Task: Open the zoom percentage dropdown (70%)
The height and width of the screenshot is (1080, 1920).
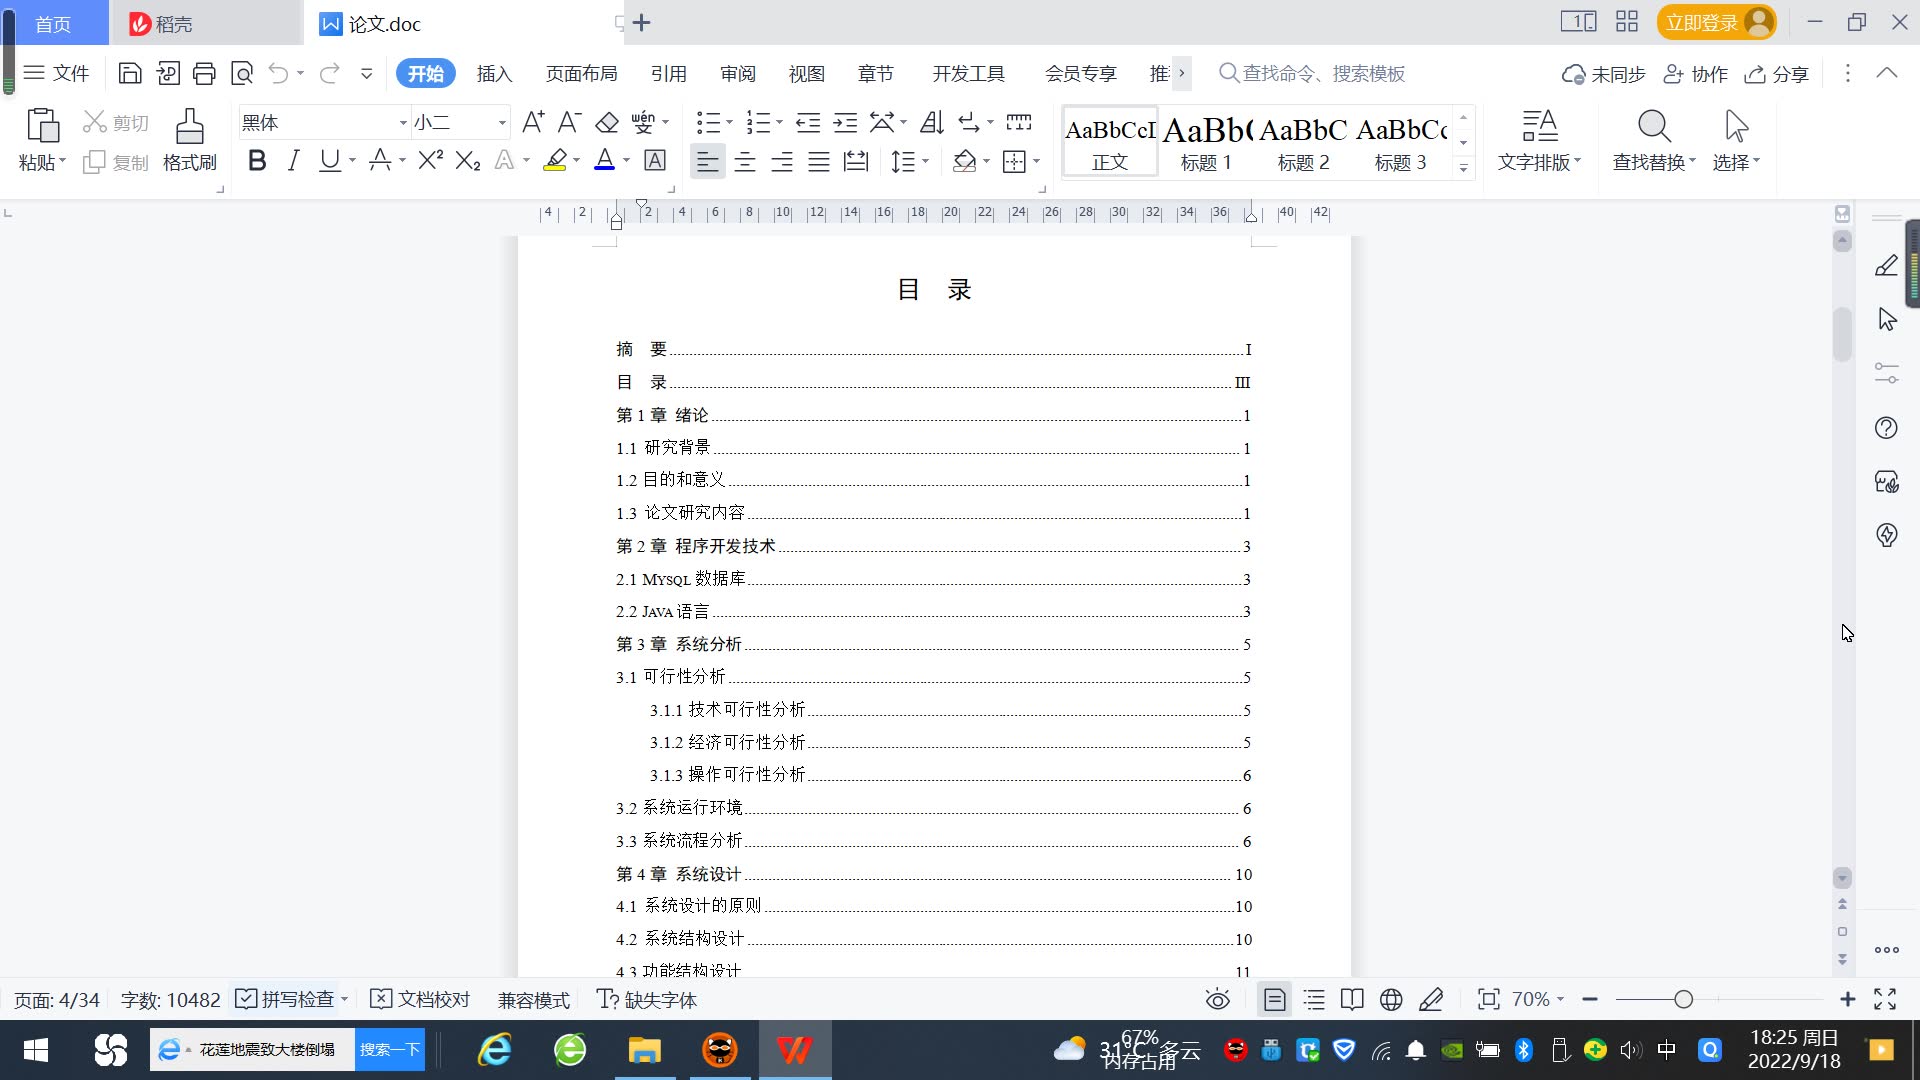Action: point(1538,999)
